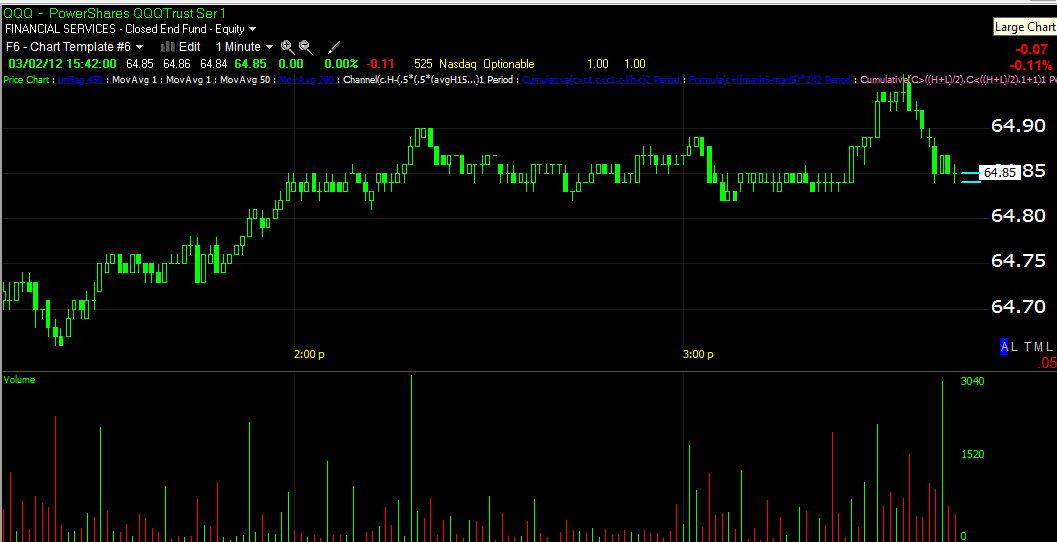This screenshot has width=1057, height=542.
Task: Click the 64.80 price axis label
Action: pos(1018,216)
